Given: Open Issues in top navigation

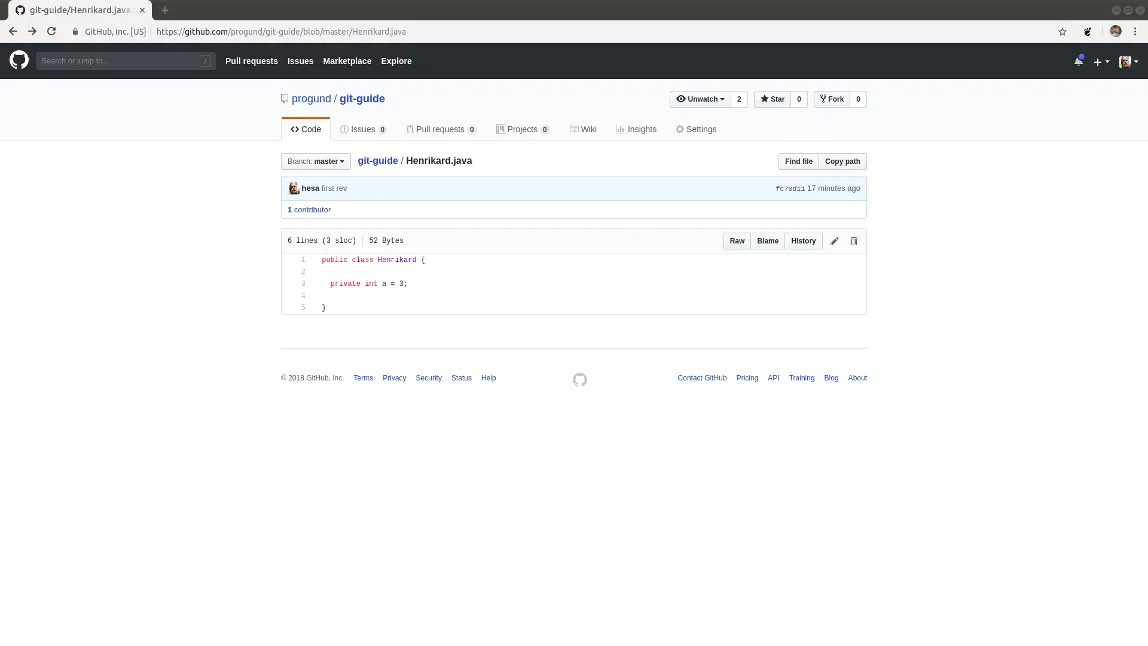Looking at the screenshot, I should pyautogui.click(x=300, y=61).
